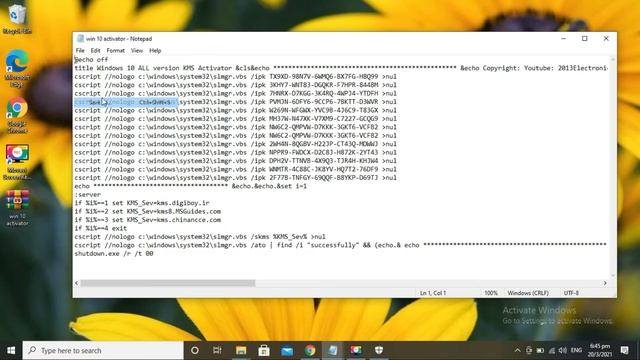Click the 'Ln 1, Col 1' status entry

point(433,293)
